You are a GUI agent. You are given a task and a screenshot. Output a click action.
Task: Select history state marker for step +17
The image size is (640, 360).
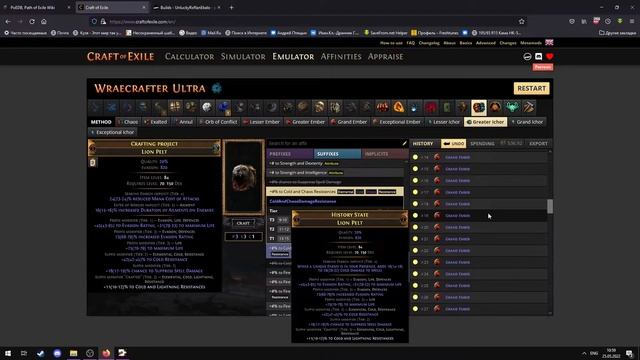click(x=415, y=192)
